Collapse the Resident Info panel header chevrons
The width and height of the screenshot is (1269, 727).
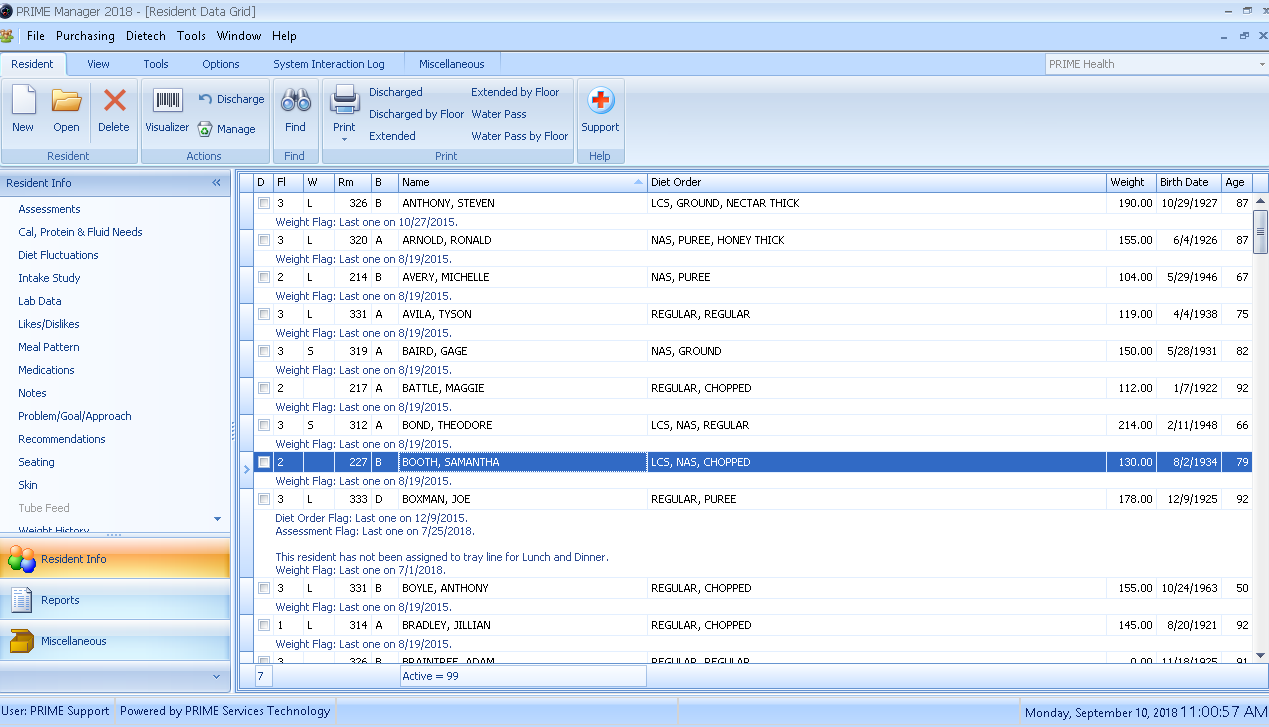(x=216, y=183)
